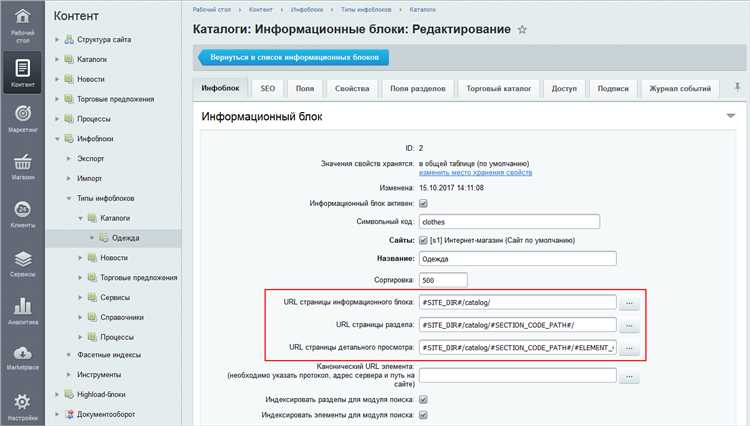The height and width of the screenshot is (426, 750).
Task: Click the URL страницы раздела input field
Action: pyautogui.click(x=518, y=325)
